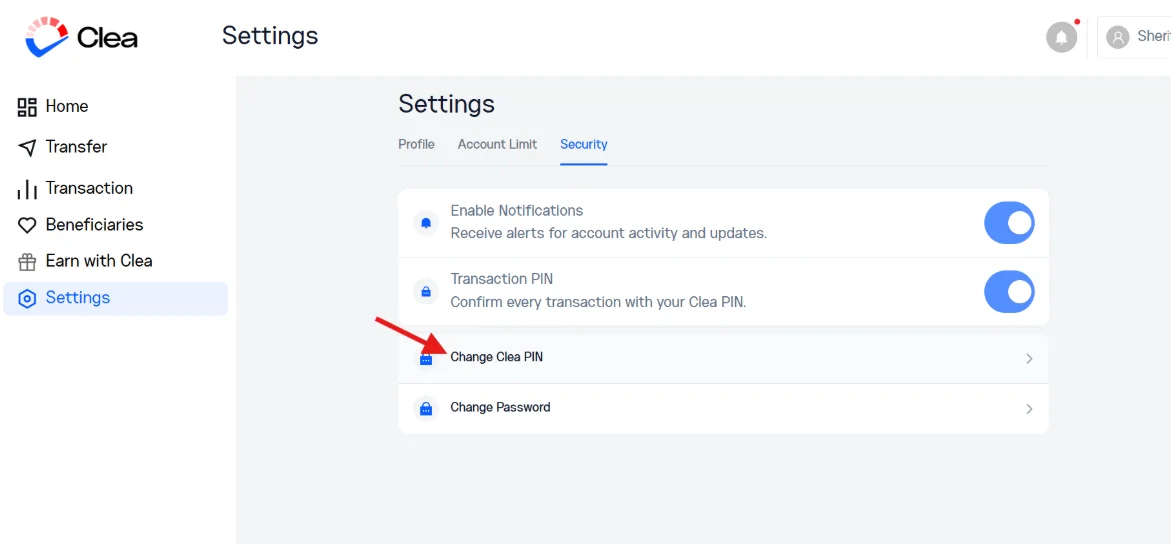The height and width of the screenshot is (547, 1171).
Task: Select the Security tab
Action: click(584, 144)
